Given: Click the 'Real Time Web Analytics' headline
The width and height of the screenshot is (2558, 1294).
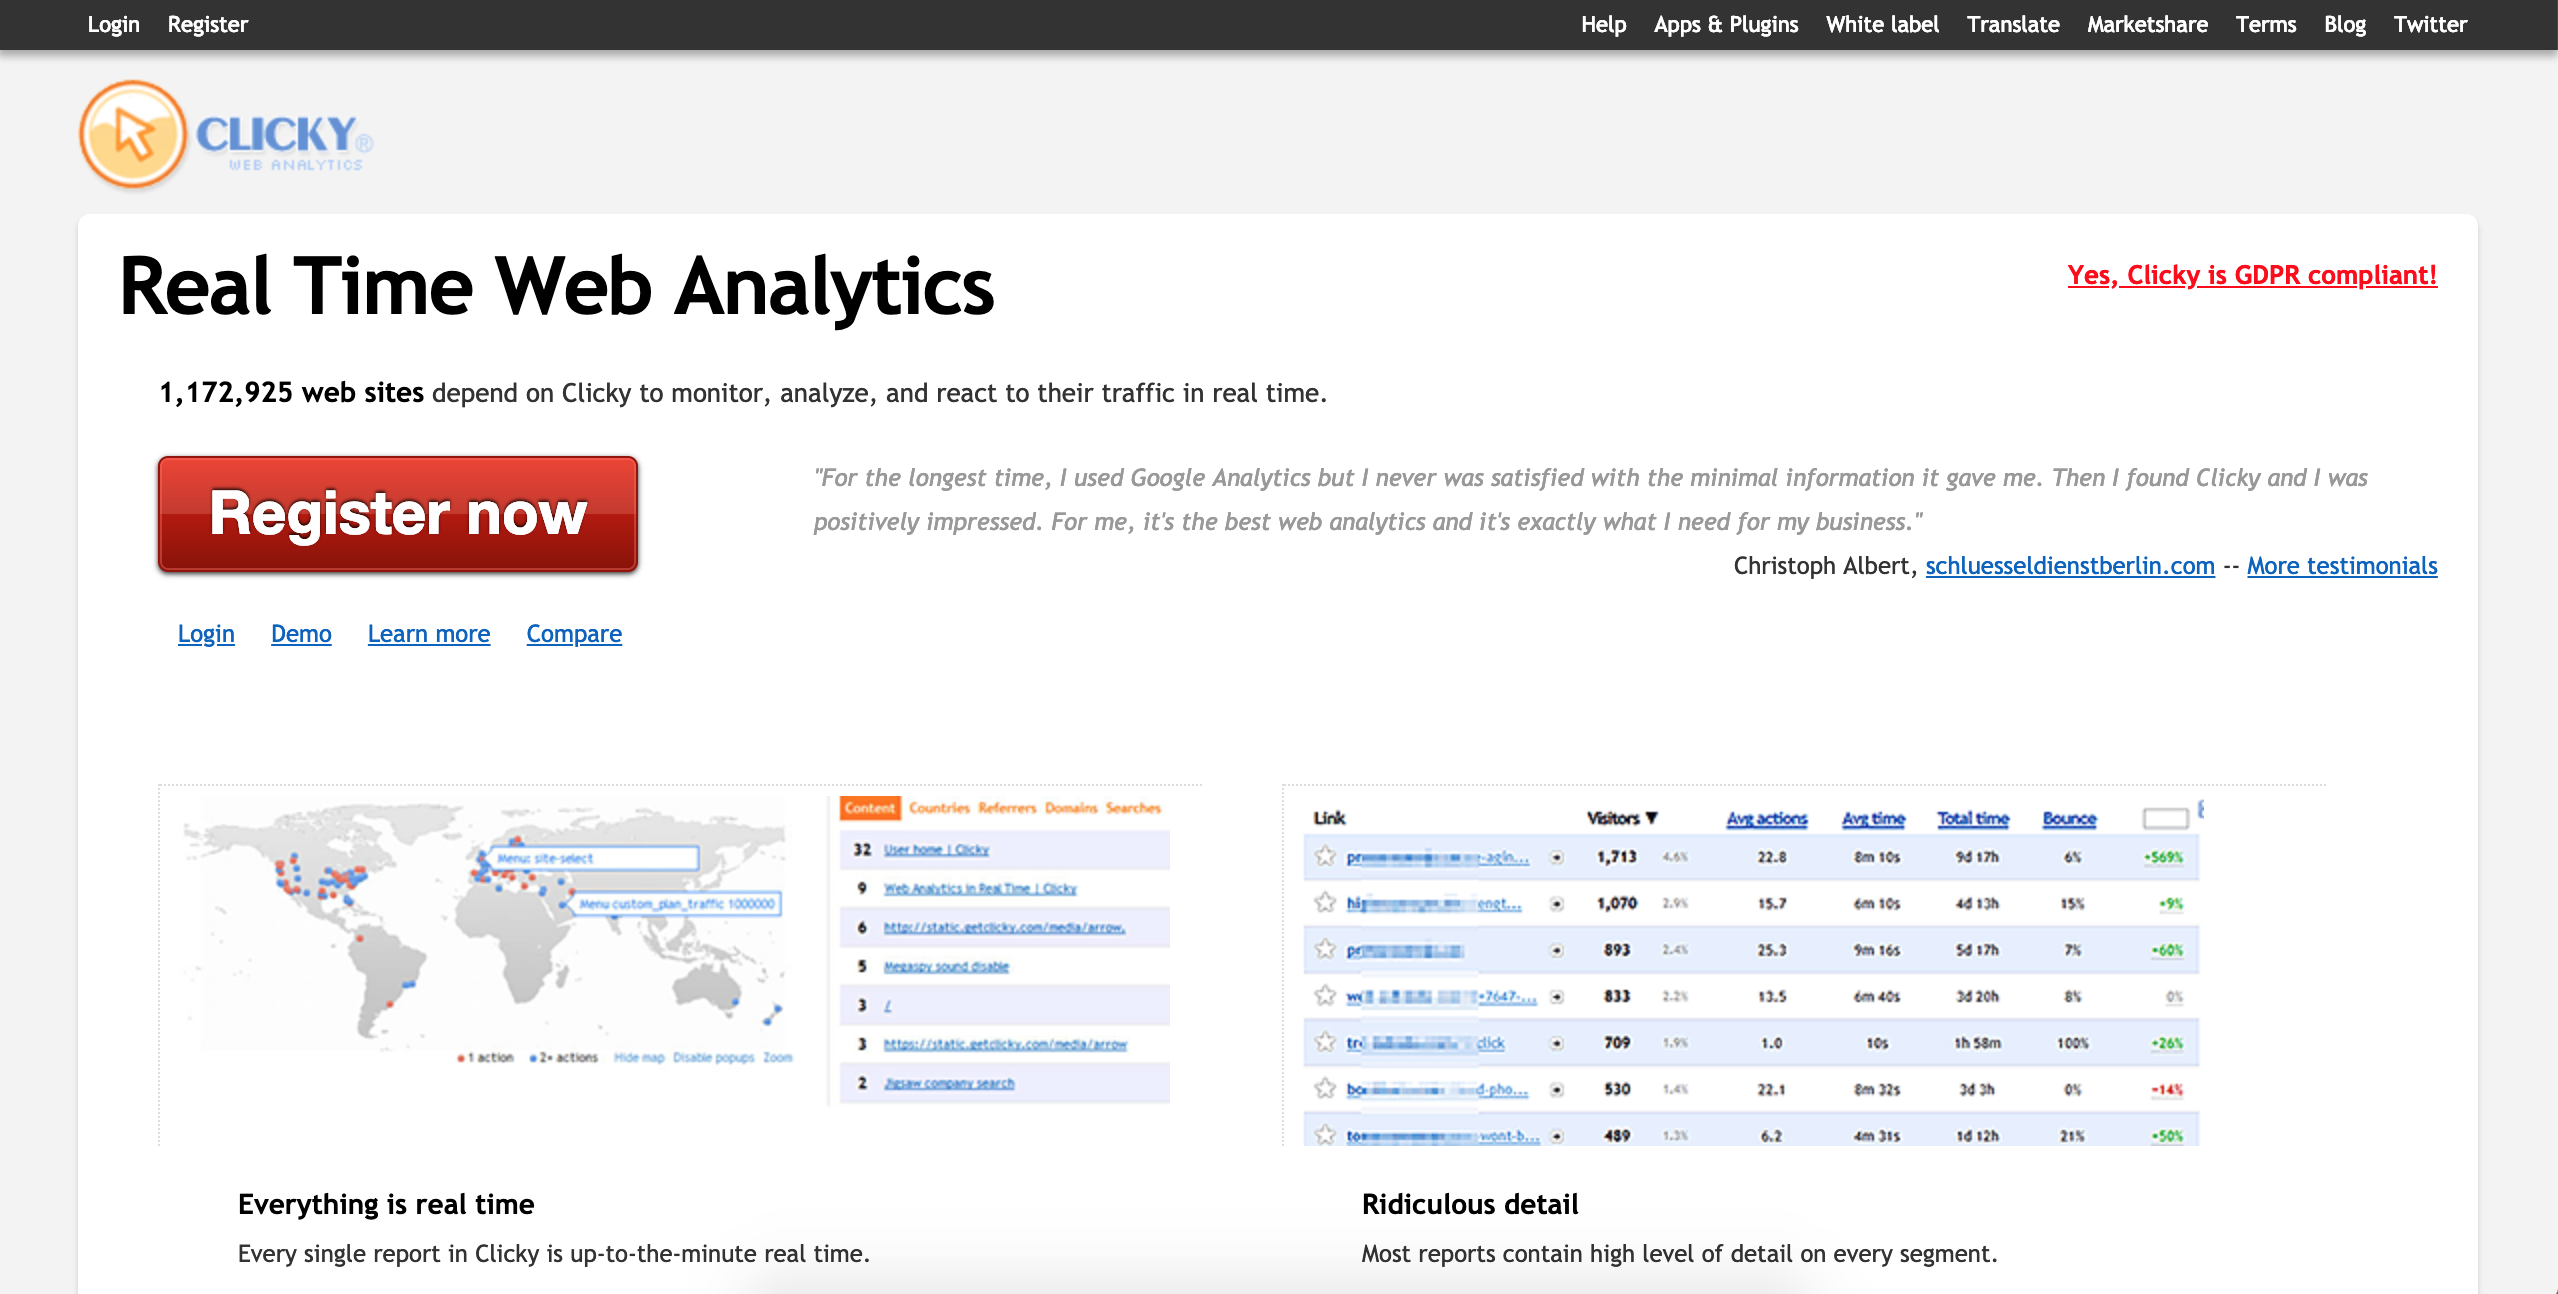Looking at the screenshot, I should 557,287.
